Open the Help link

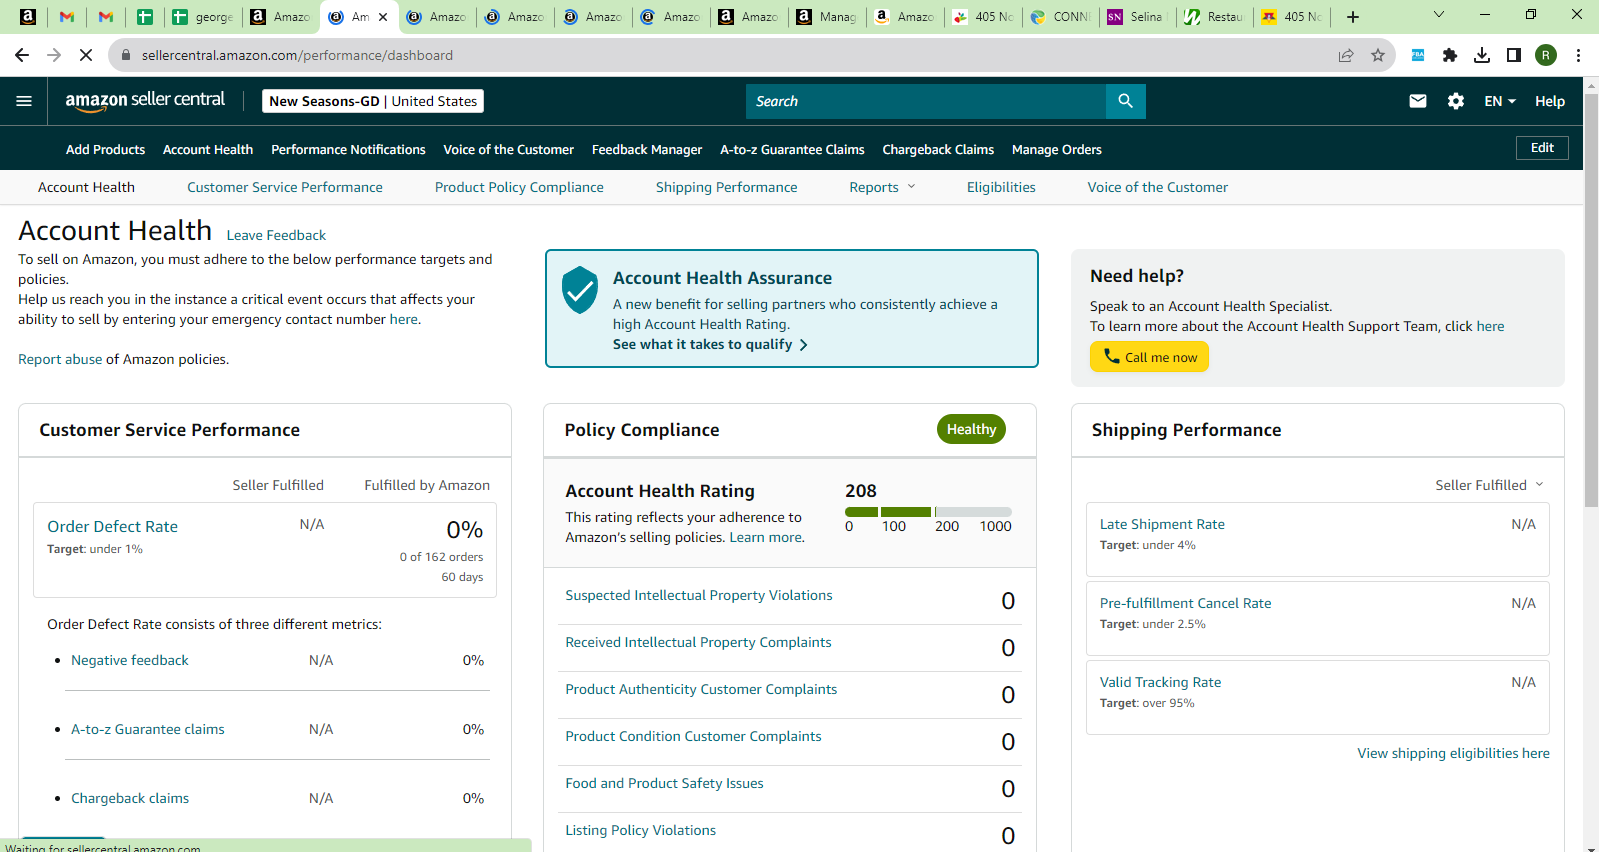pyautogui.click(x=1550, y=101)
